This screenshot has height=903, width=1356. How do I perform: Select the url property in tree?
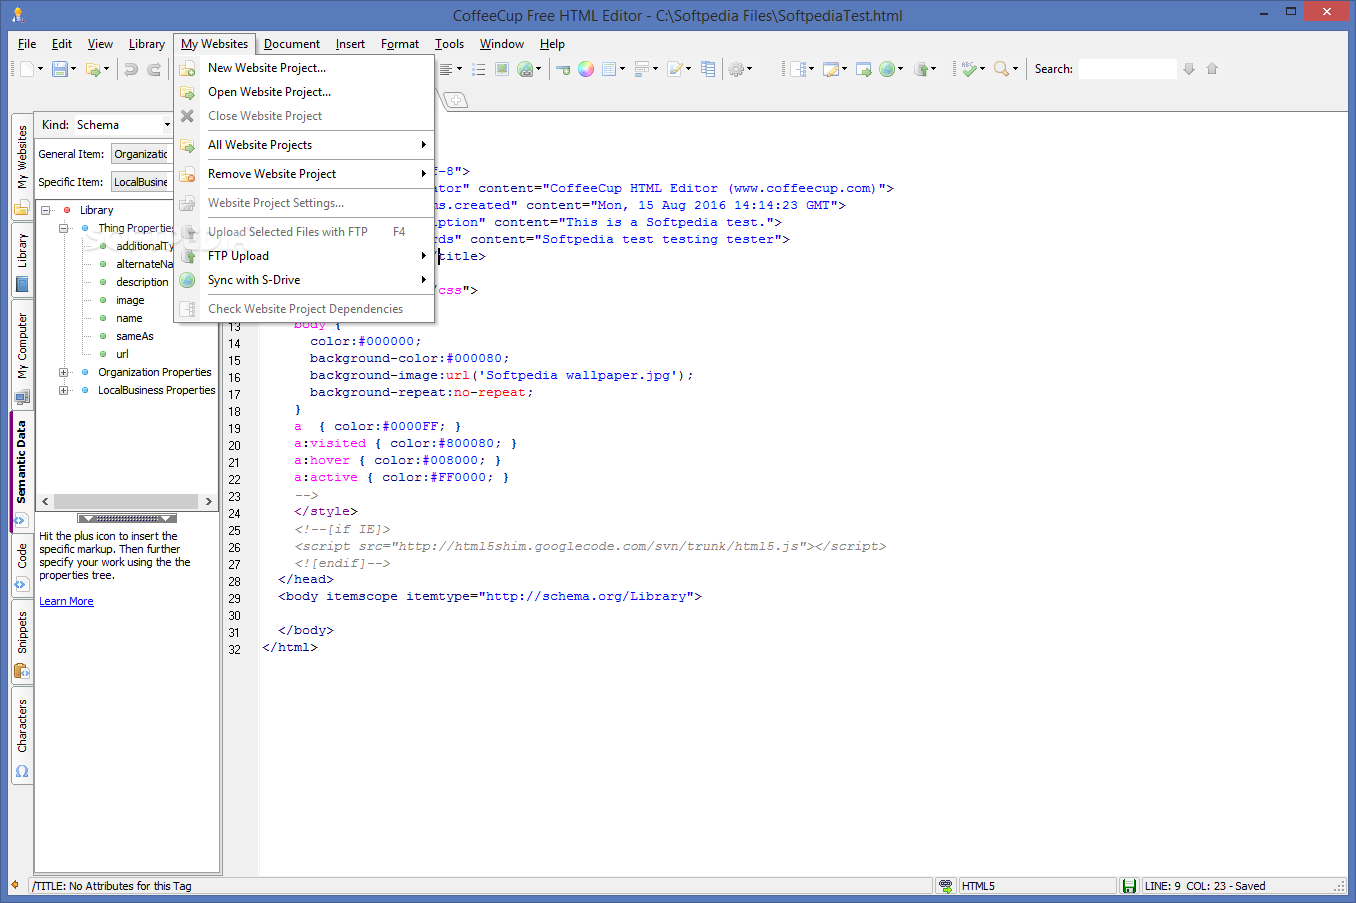pos(122,354)
